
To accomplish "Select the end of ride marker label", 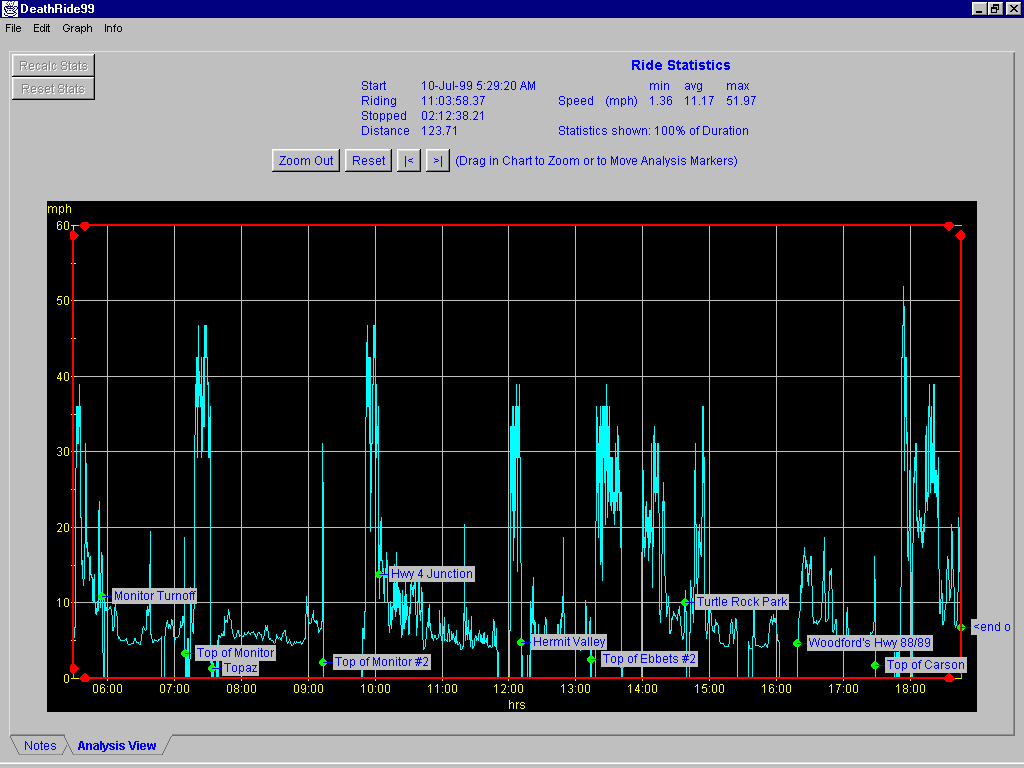I will 991,626.
